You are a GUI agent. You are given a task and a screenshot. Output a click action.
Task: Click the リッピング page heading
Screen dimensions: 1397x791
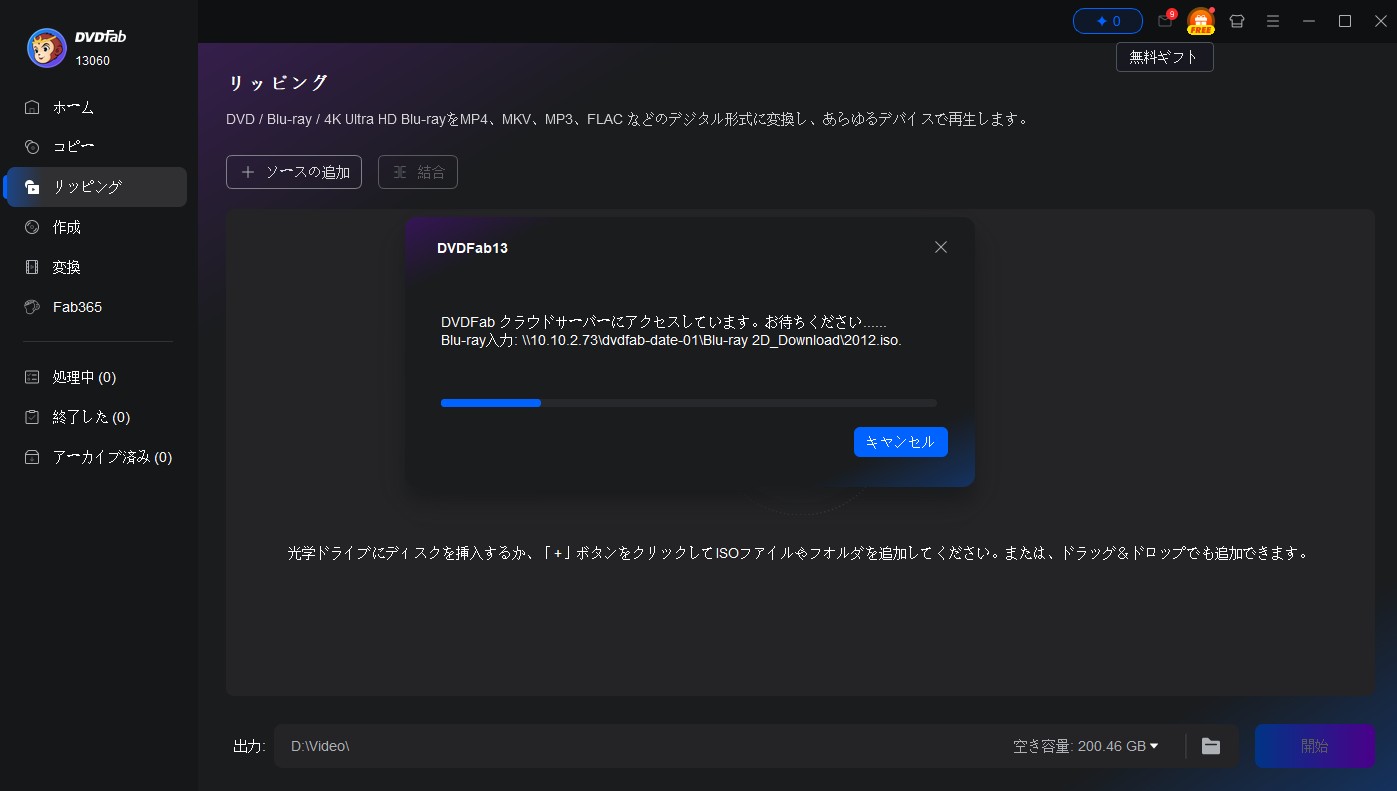278,82
